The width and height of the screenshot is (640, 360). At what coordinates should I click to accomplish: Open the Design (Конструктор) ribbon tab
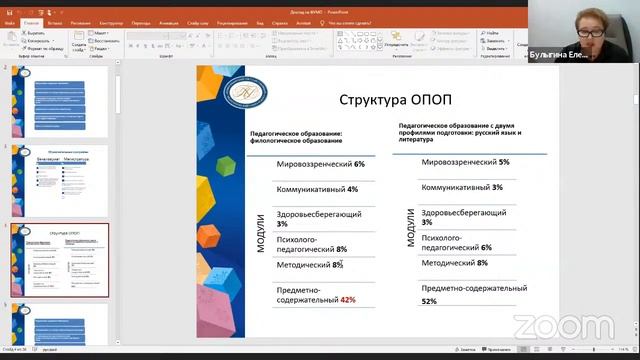111,23
